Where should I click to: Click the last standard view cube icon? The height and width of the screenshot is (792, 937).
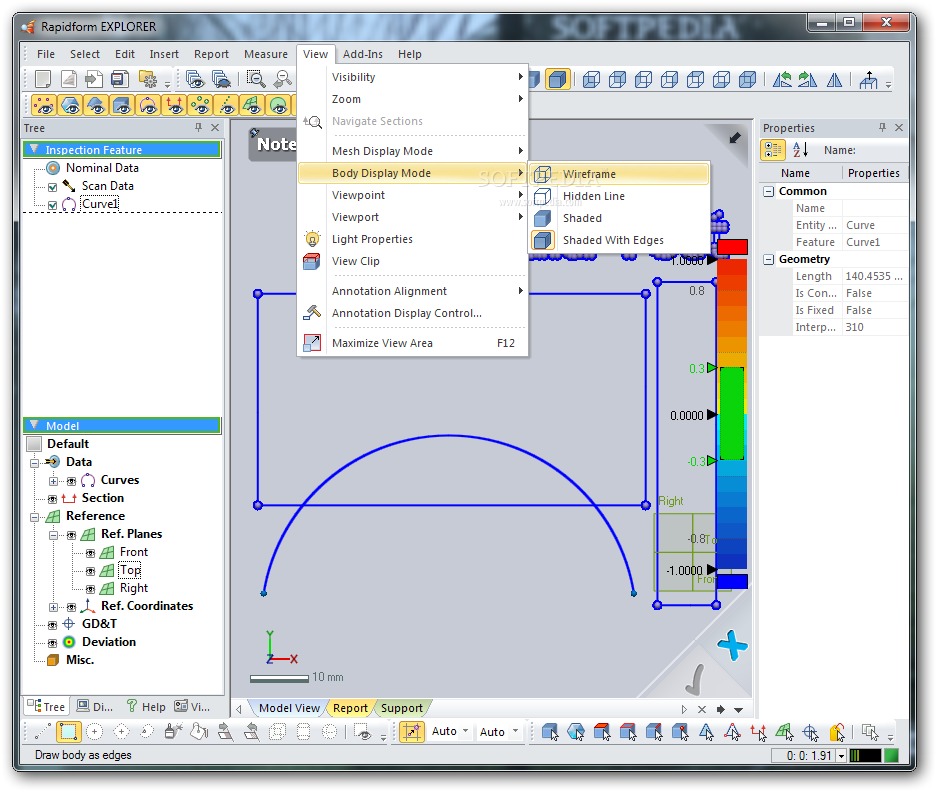pos(748,79)
